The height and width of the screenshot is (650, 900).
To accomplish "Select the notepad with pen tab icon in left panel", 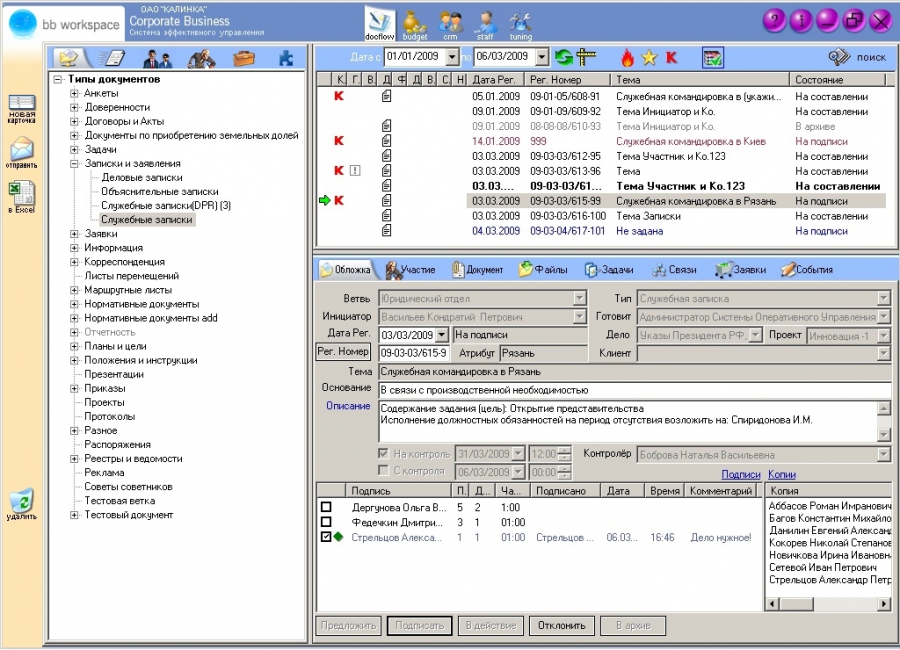I will pos(111,59).
